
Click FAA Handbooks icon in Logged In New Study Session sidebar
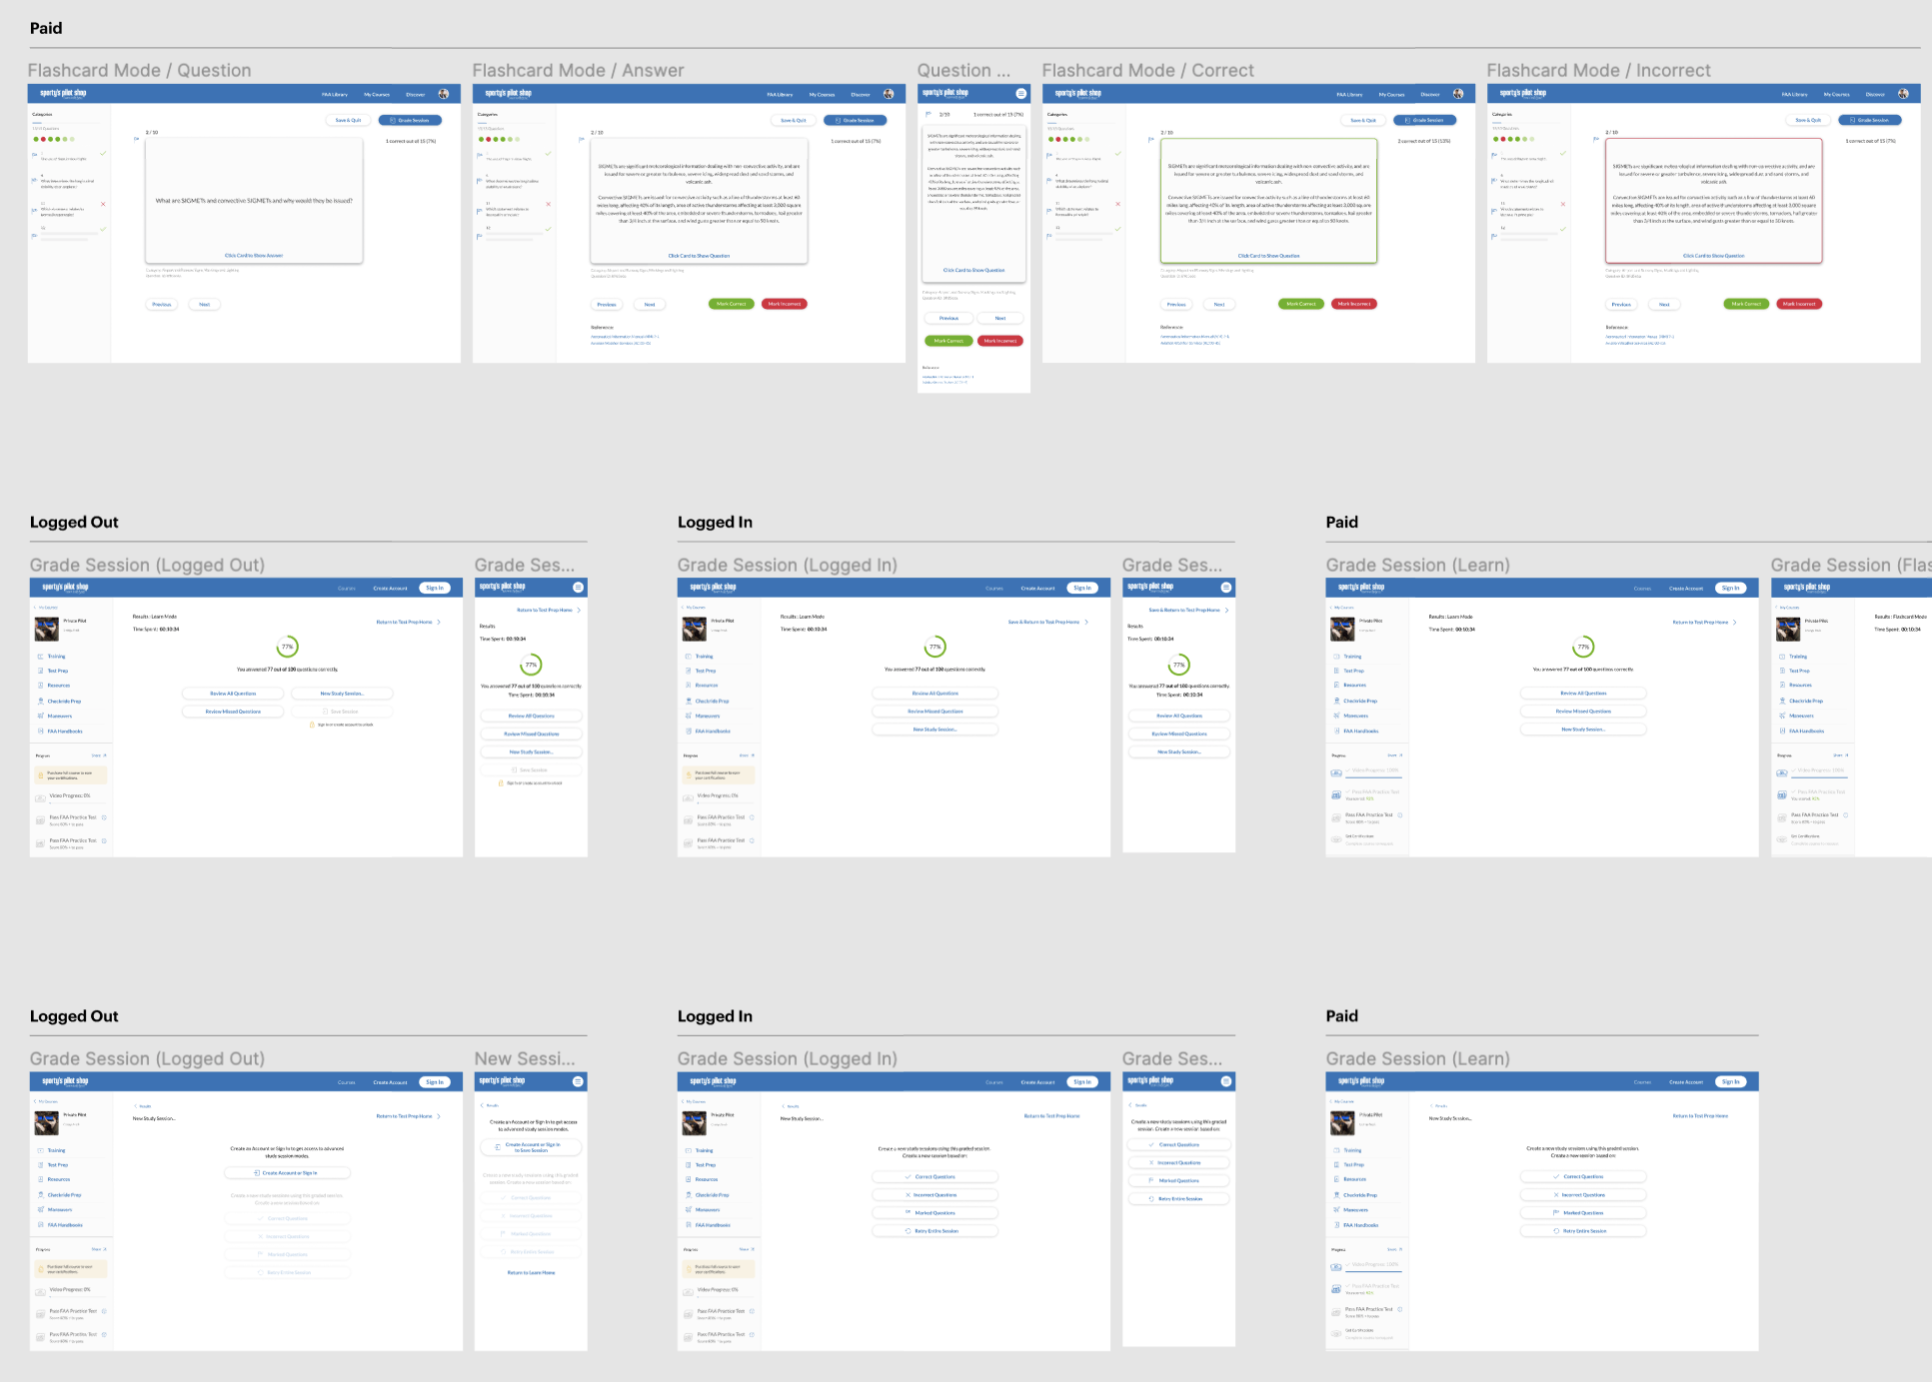[689, 1225]
